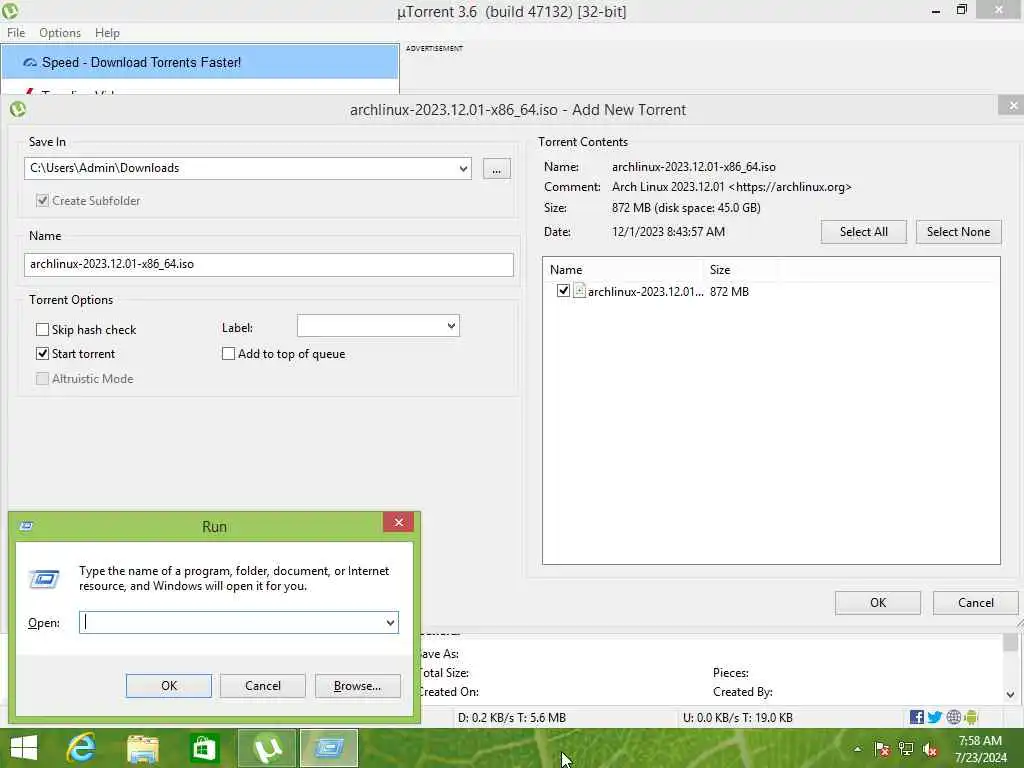
Task: Click Select None button
Action: pos(958,232)
